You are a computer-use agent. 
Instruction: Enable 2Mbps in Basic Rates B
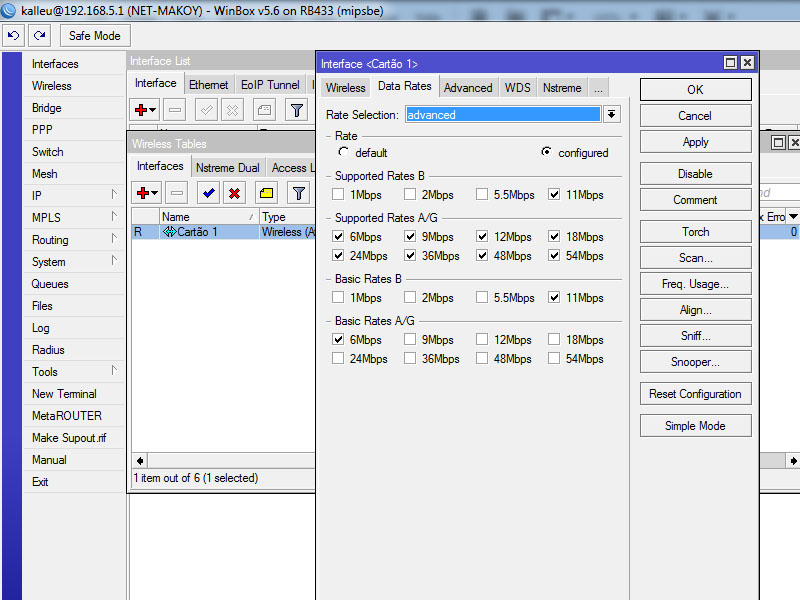click(410, 297)
